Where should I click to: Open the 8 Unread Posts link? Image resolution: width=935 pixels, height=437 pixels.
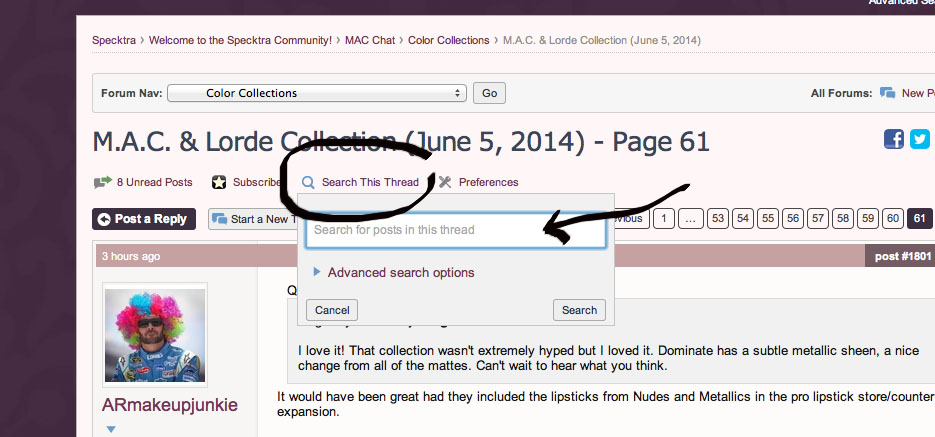(x=154, y=182)
